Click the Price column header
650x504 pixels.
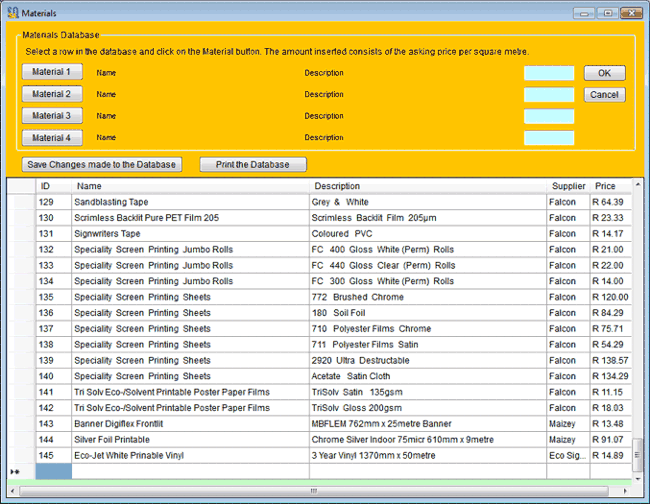[x=606, y=186]
